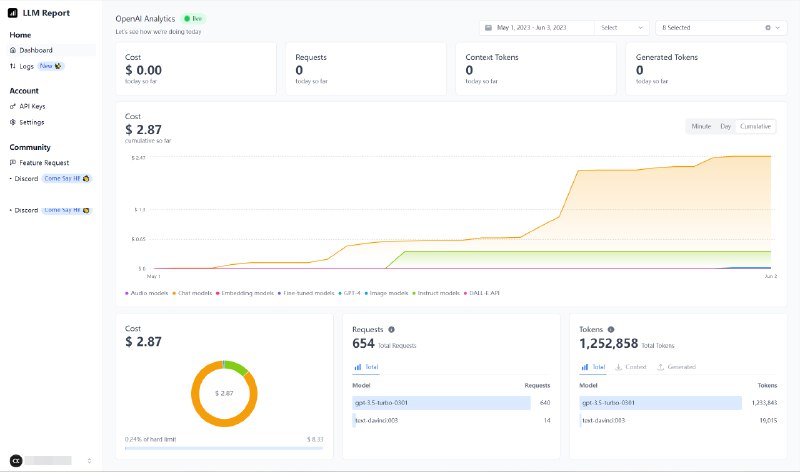
Task: Click the flag icon beside Feature Request
Action: click(13, 162)
